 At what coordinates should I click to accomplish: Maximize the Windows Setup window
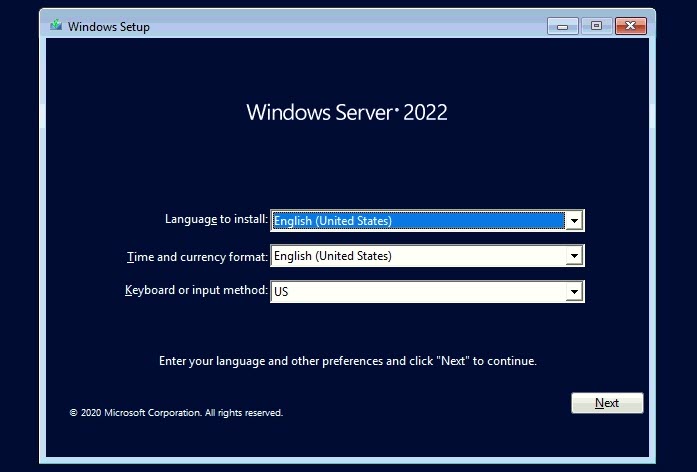tap(596, 26)
